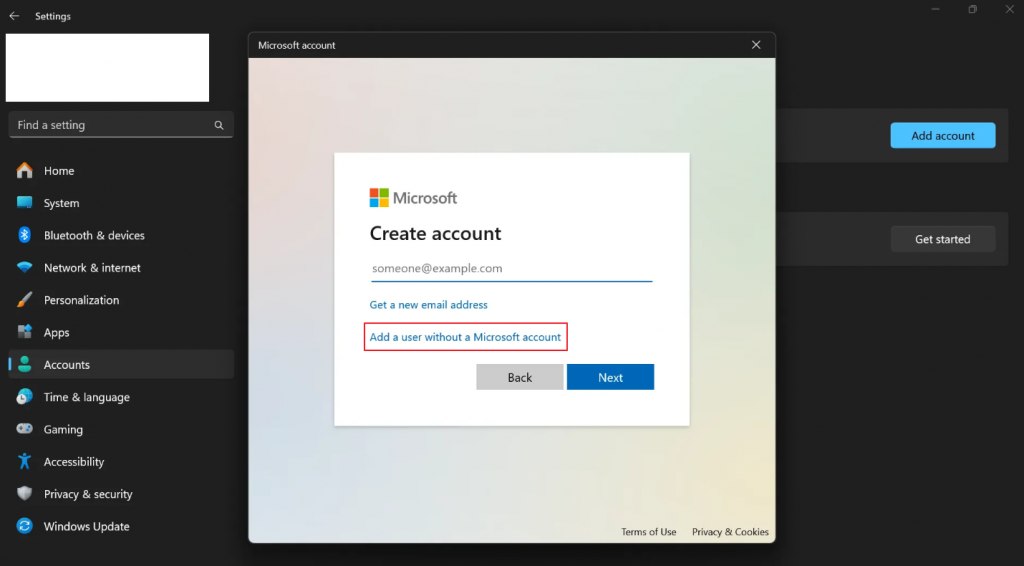This screenshot has width=1024, height=566.
Task: Click the Accessibility figure icon
Action: click(x=25, y=461)
